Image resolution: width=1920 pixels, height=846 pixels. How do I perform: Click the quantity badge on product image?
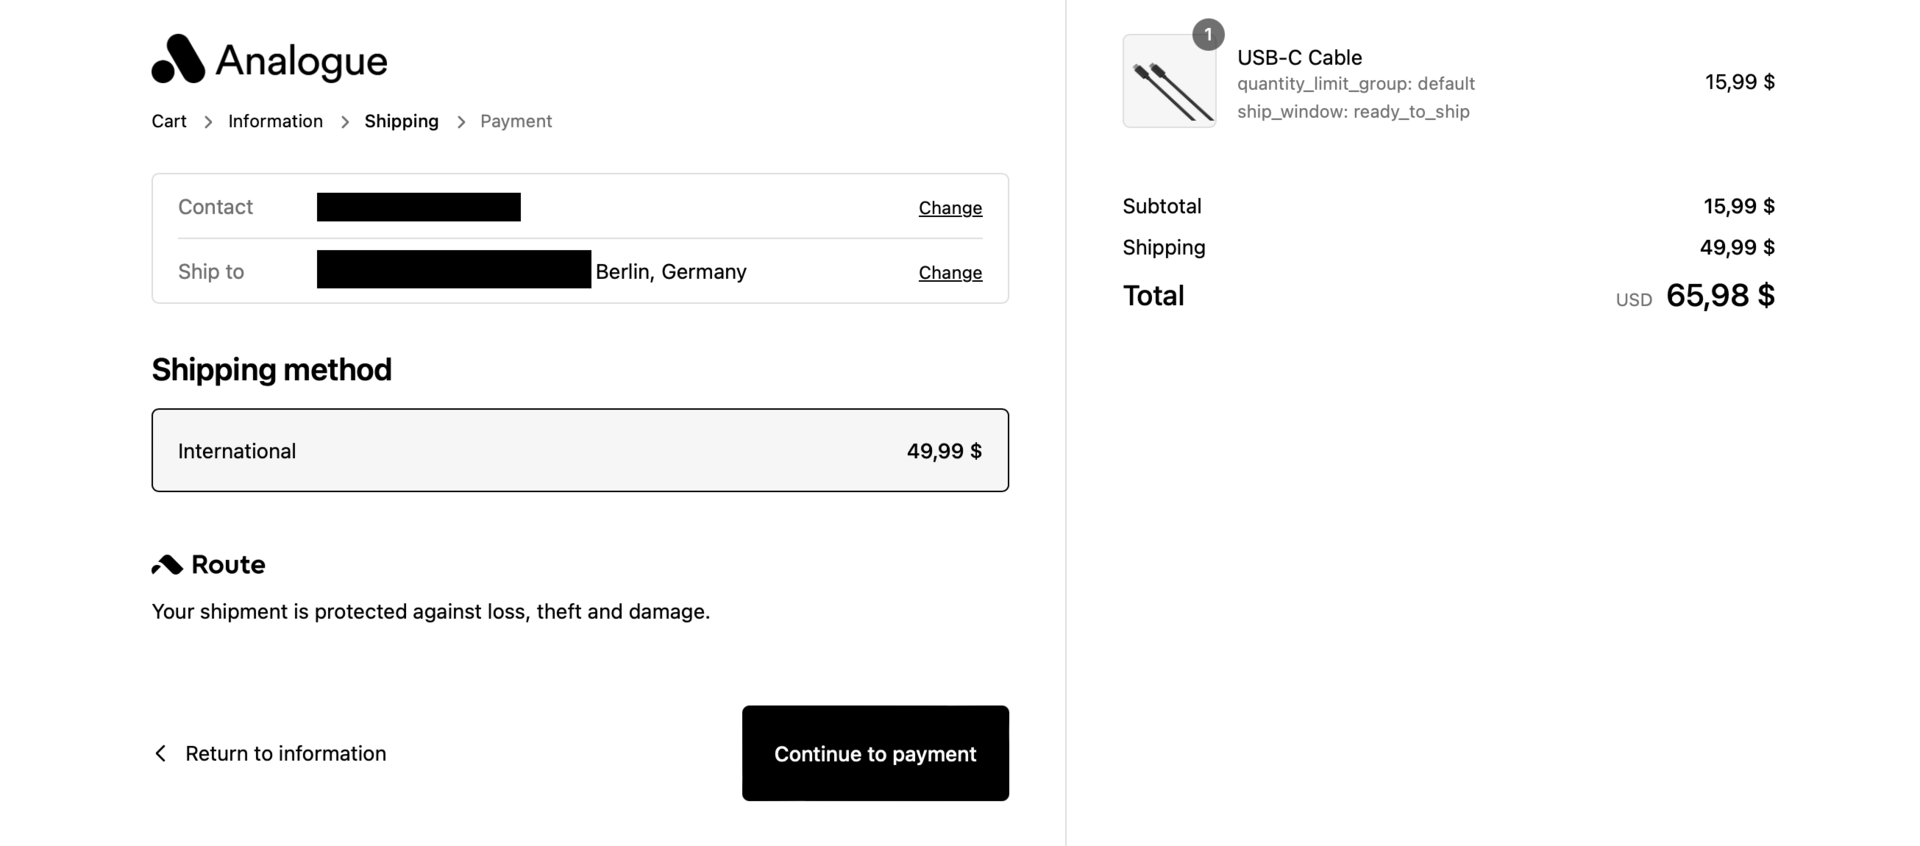[x=1208, y=35]
